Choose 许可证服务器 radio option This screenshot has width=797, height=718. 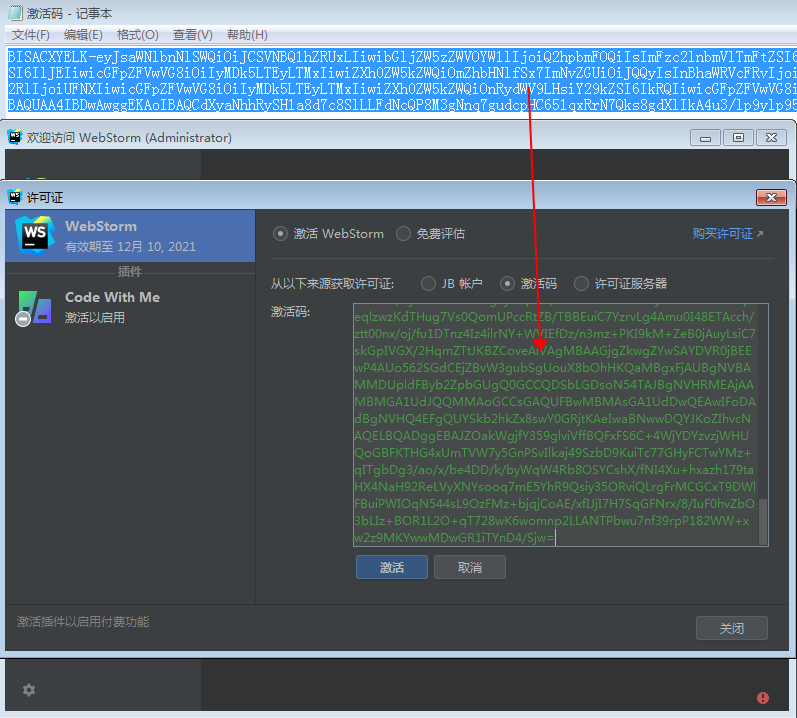click(x=581, y=283)
